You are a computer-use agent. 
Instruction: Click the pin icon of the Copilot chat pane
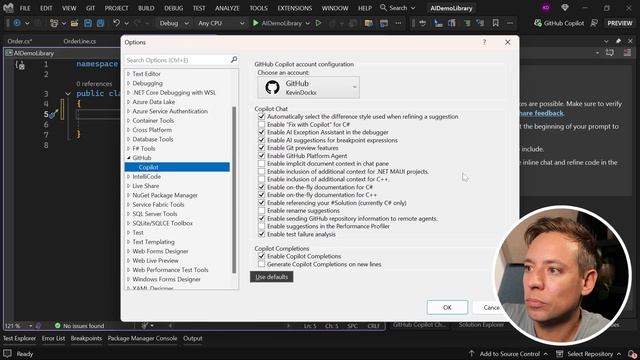[618, 41]
